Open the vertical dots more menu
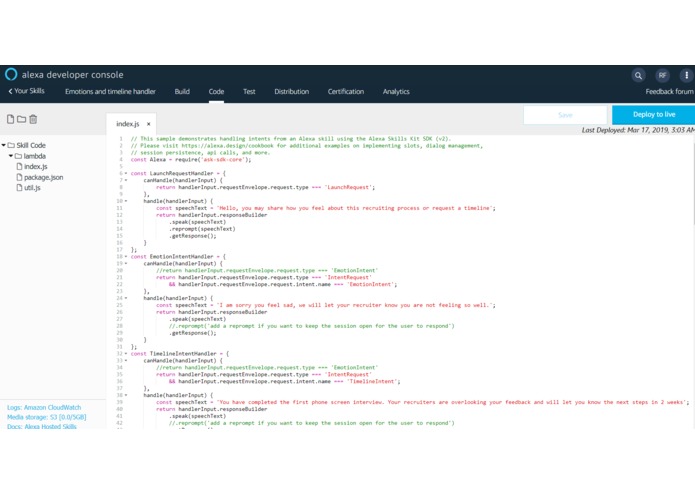 pos(686,75)
